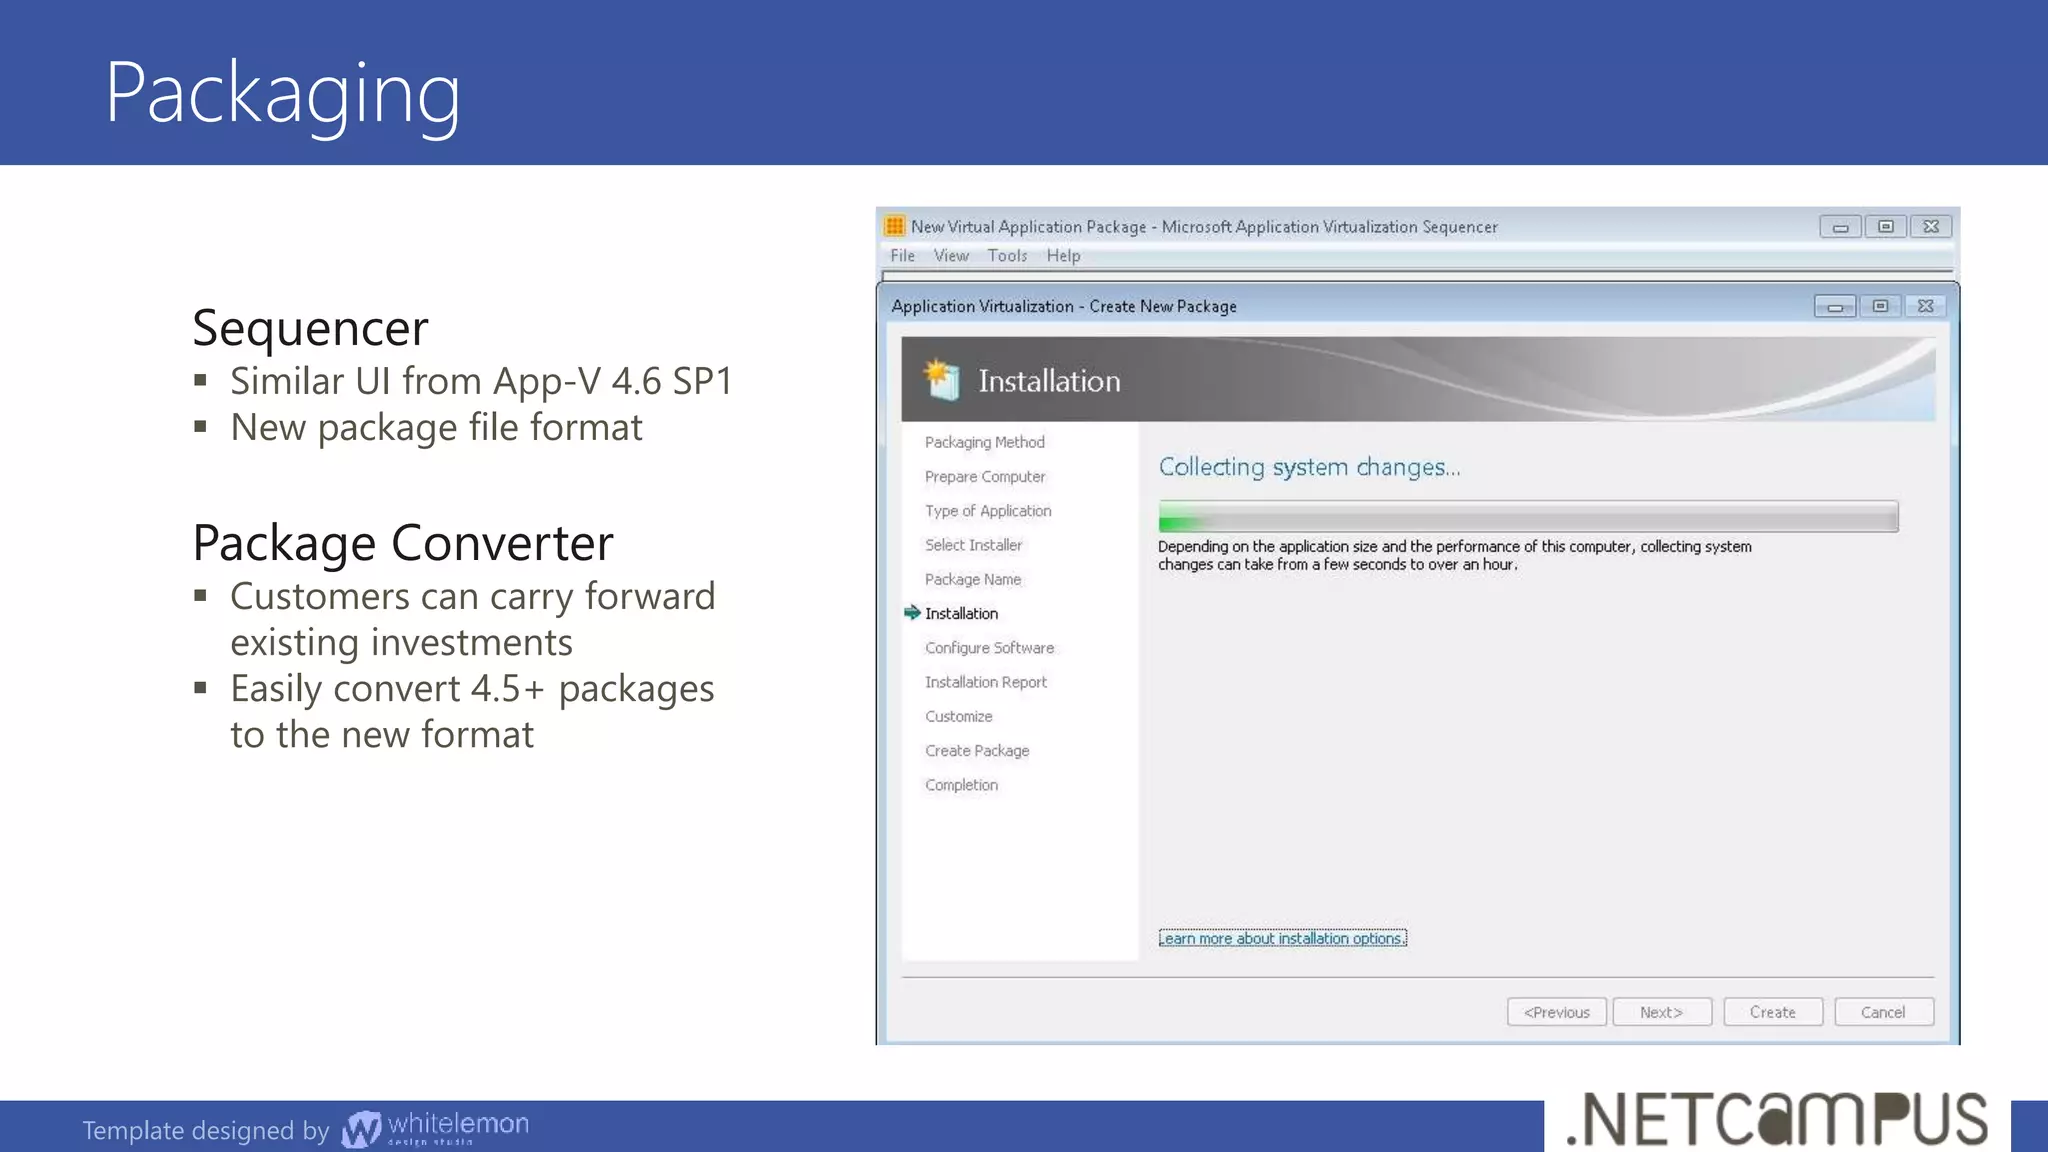Screen dimensions: 2048x1152
Task: Open the View menu
Action: 951,256
